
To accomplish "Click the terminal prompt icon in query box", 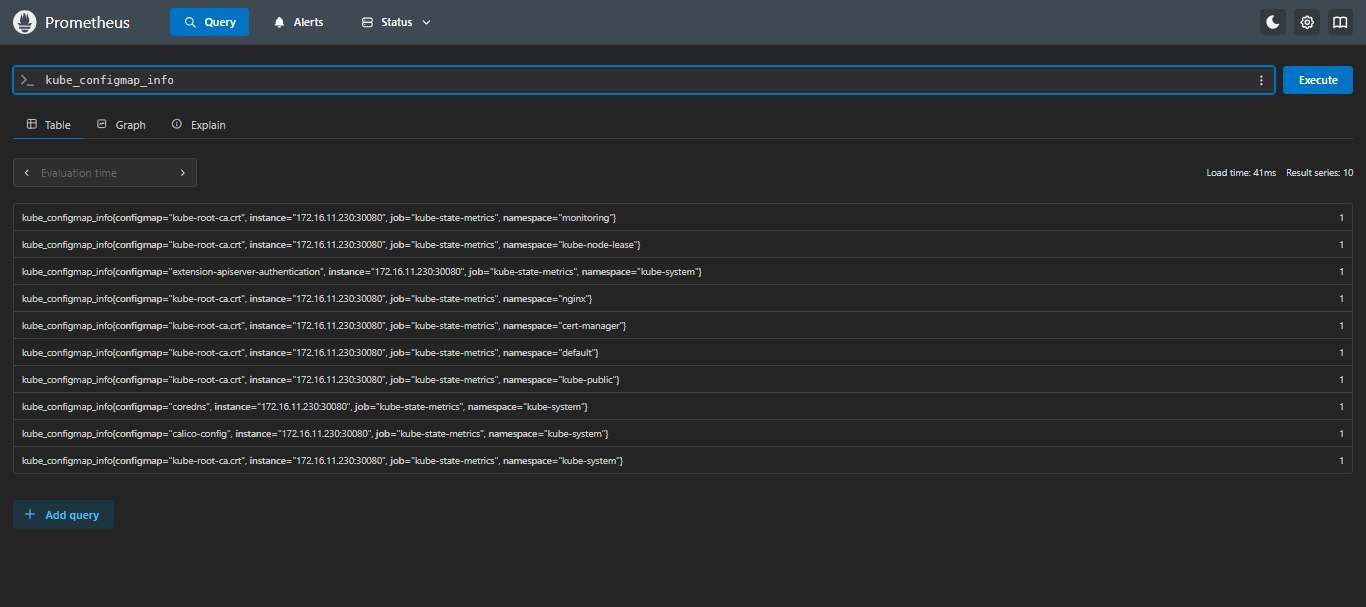I will (x=28, y=80).
